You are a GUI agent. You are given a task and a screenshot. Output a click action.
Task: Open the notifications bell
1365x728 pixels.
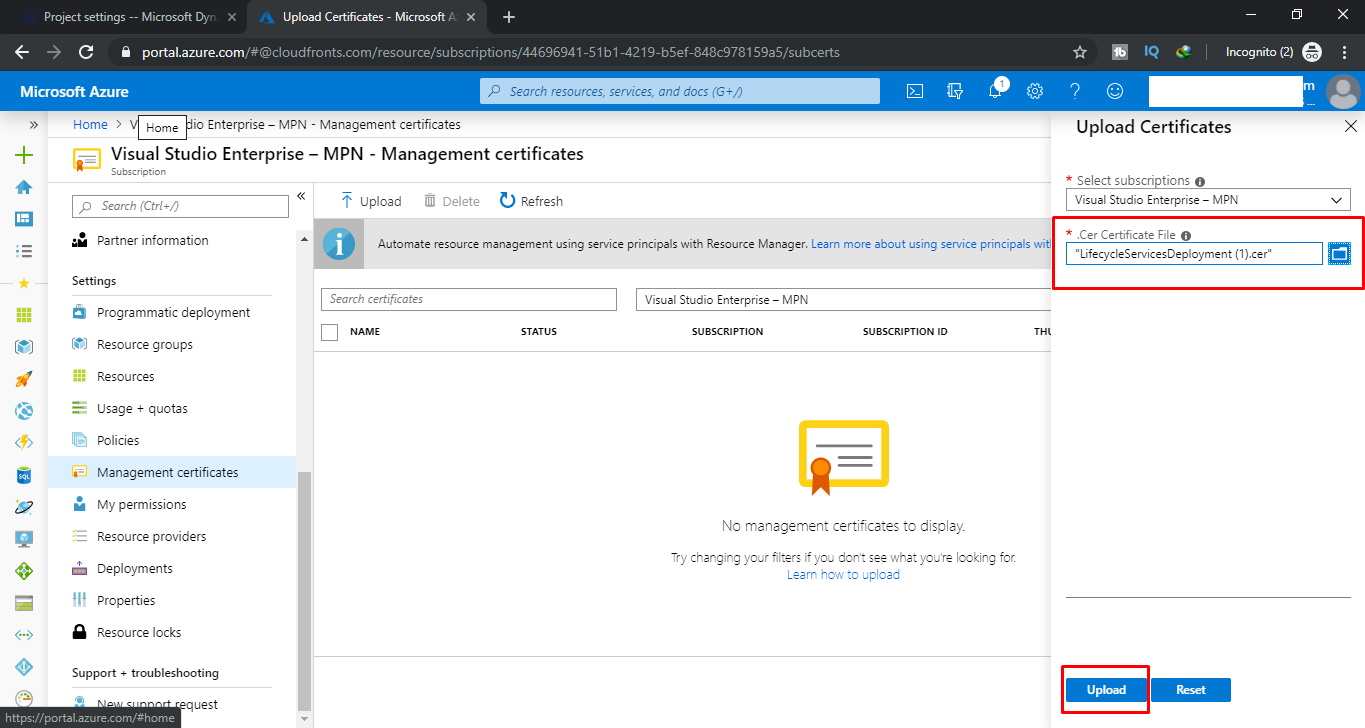tap(995, 91)
